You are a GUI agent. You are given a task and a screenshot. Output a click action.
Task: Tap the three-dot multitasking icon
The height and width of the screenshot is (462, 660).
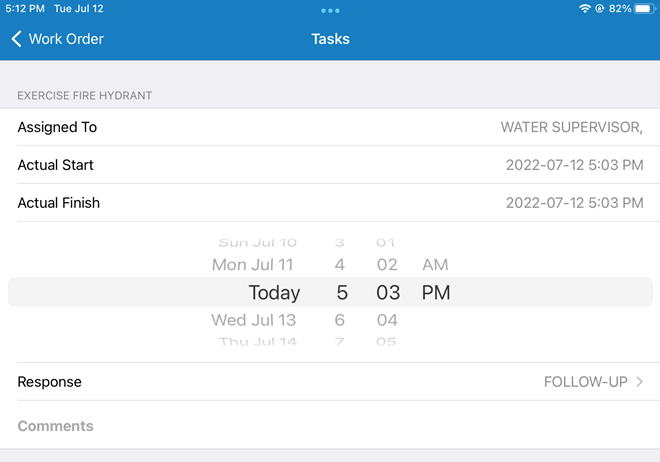point(330,10)
